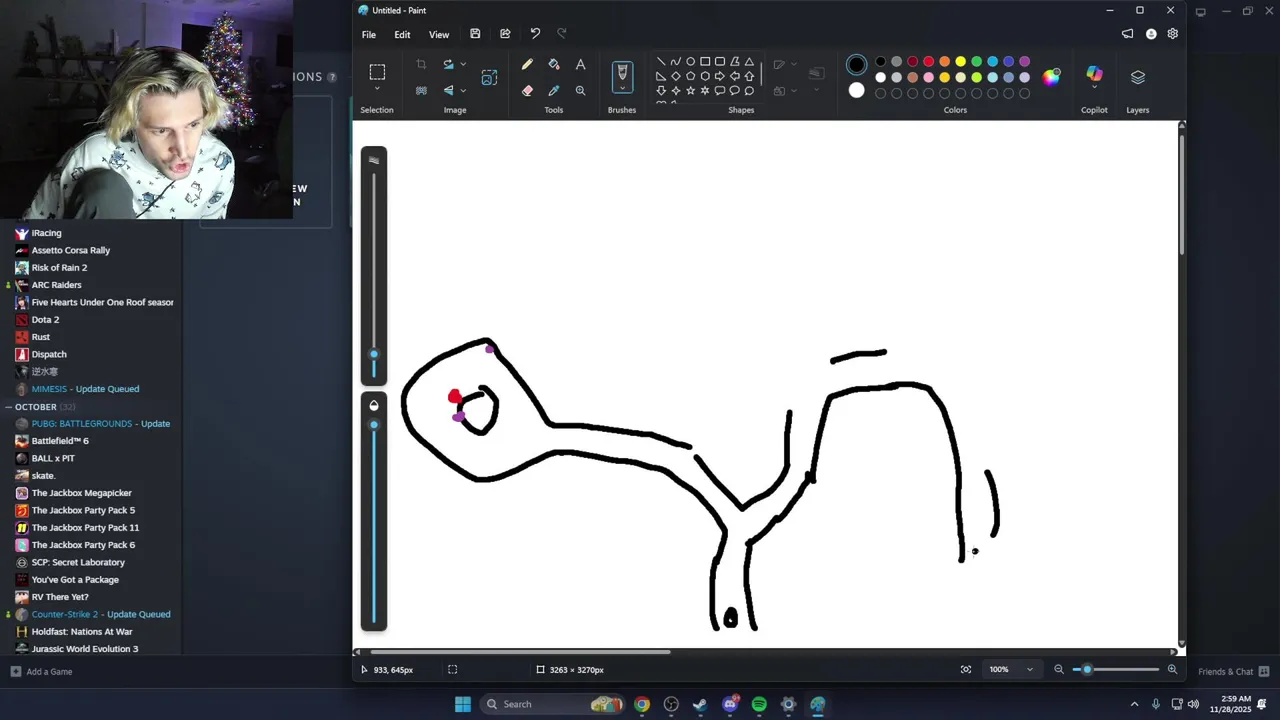Screen dimensions: 1280x720
Task: Open the Paint account profile icon
Action: pos(1151,34)
